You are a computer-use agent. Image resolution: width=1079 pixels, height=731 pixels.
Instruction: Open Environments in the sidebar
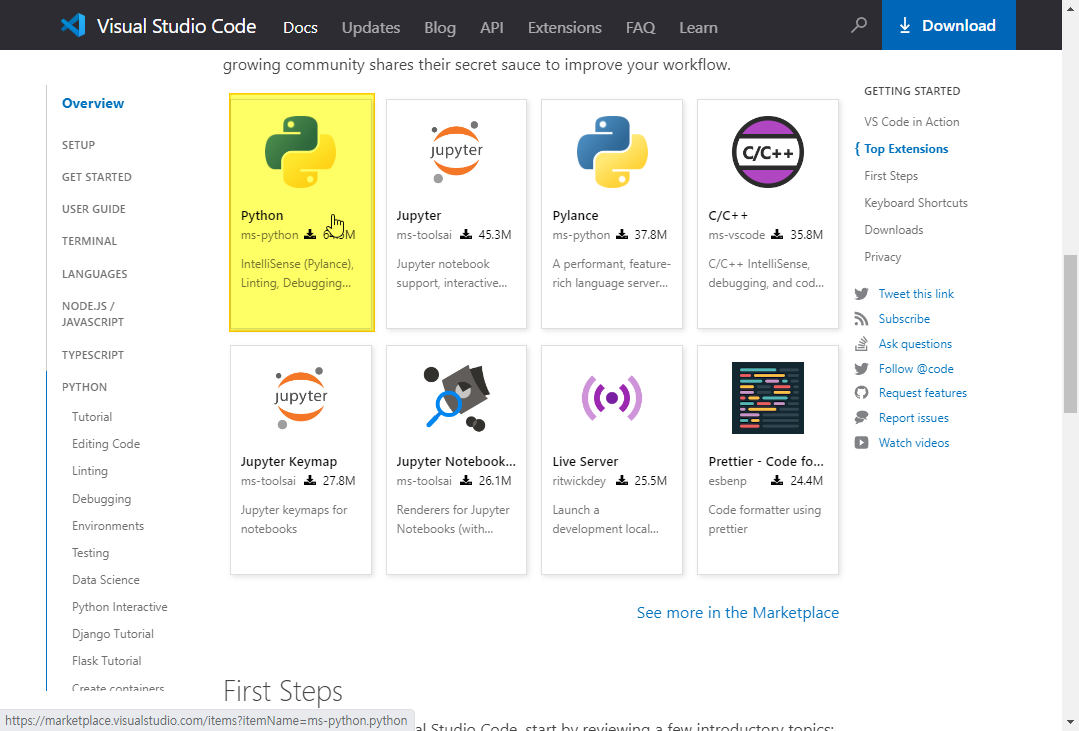[x=108, y=526]
